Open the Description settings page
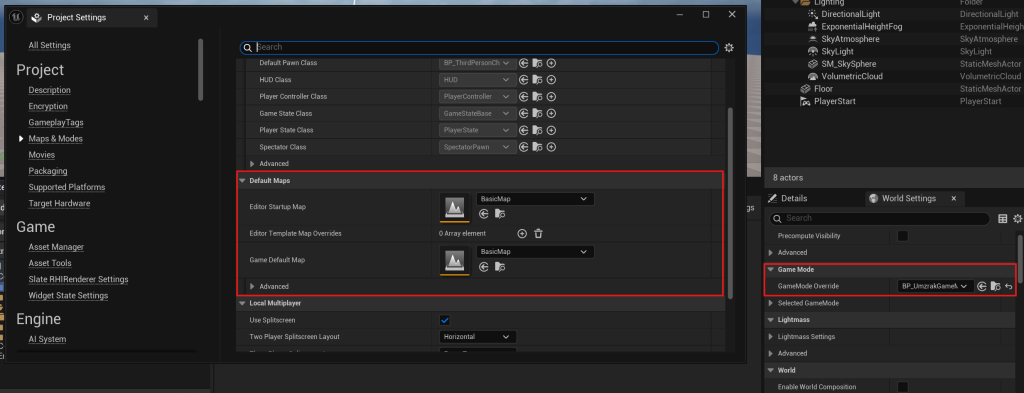1024x393 pixels. pos(50,90)
